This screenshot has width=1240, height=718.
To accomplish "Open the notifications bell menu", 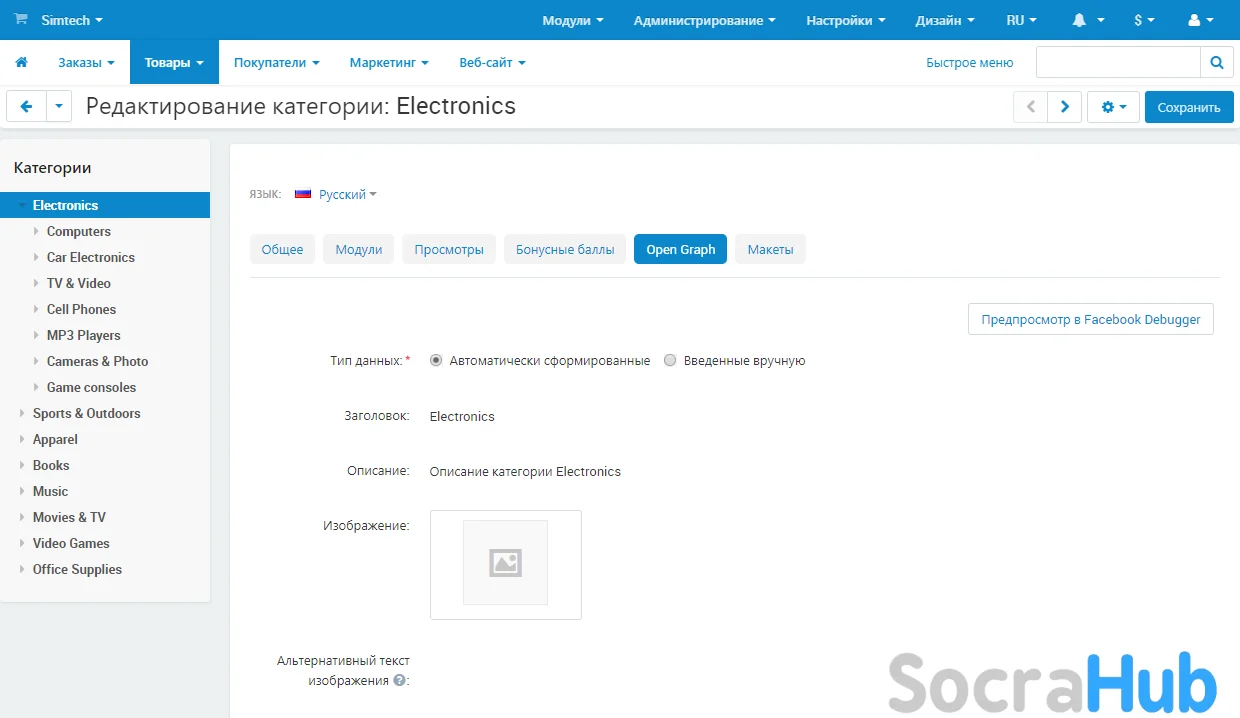I will click(x=1087, y=20).
